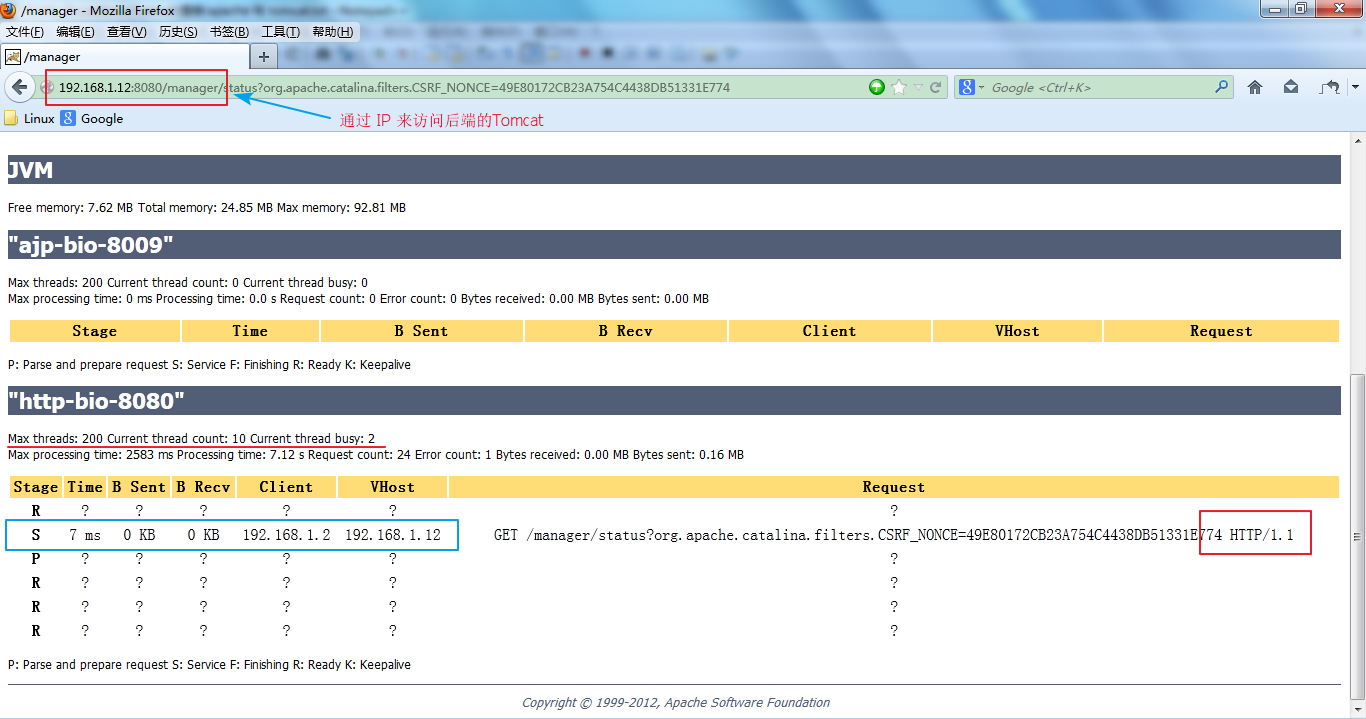Click Stage header in ajp-bio-8009 table

click(95, 331)
